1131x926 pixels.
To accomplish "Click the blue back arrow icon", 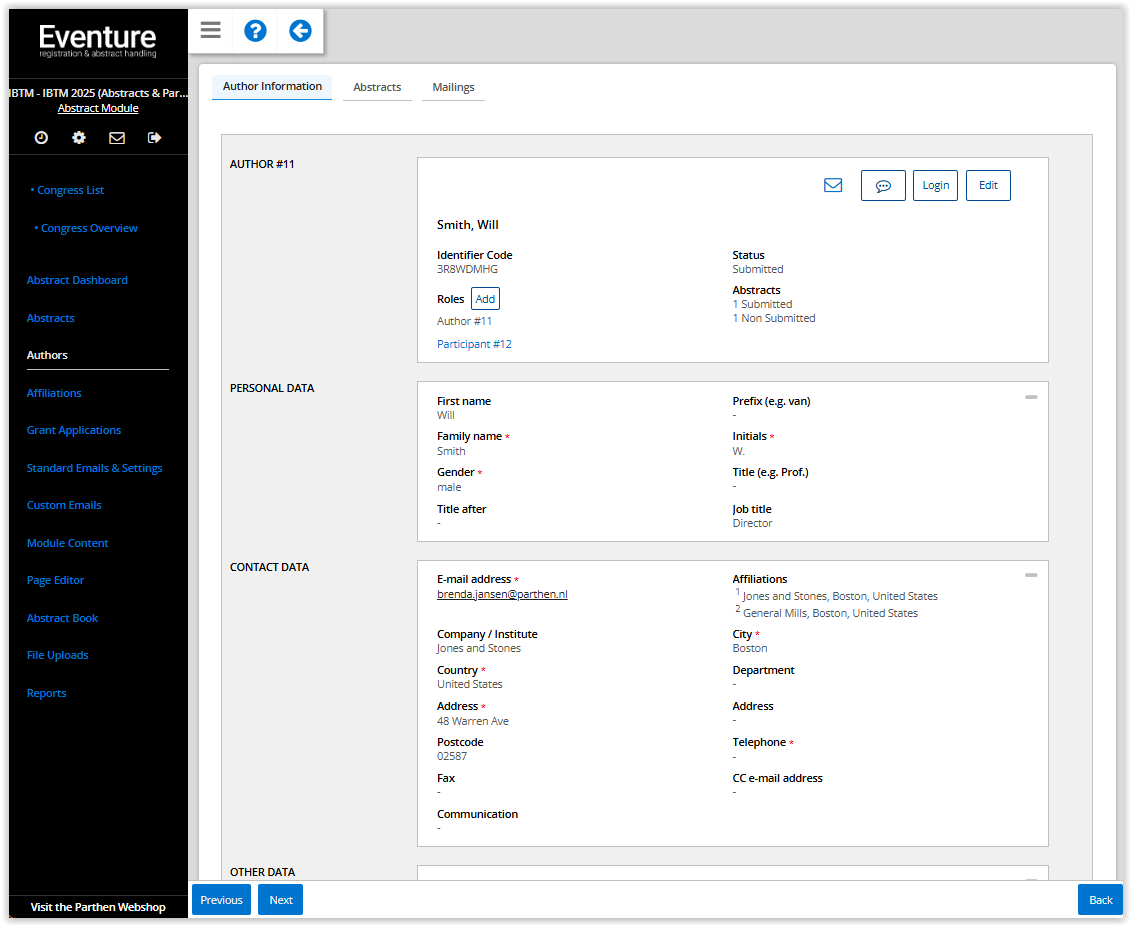I will click(300, 30).
